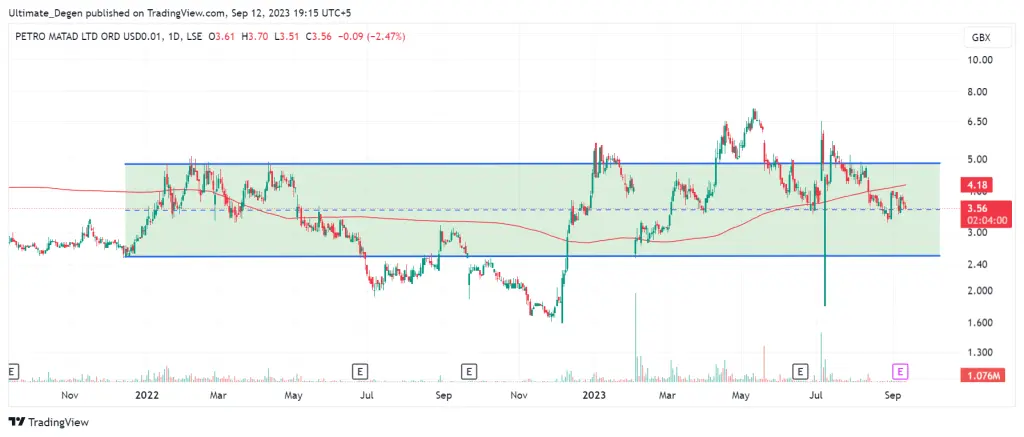Click the O3.61 open value
This screenshot has width=1024, height=437.
point(222,37)
